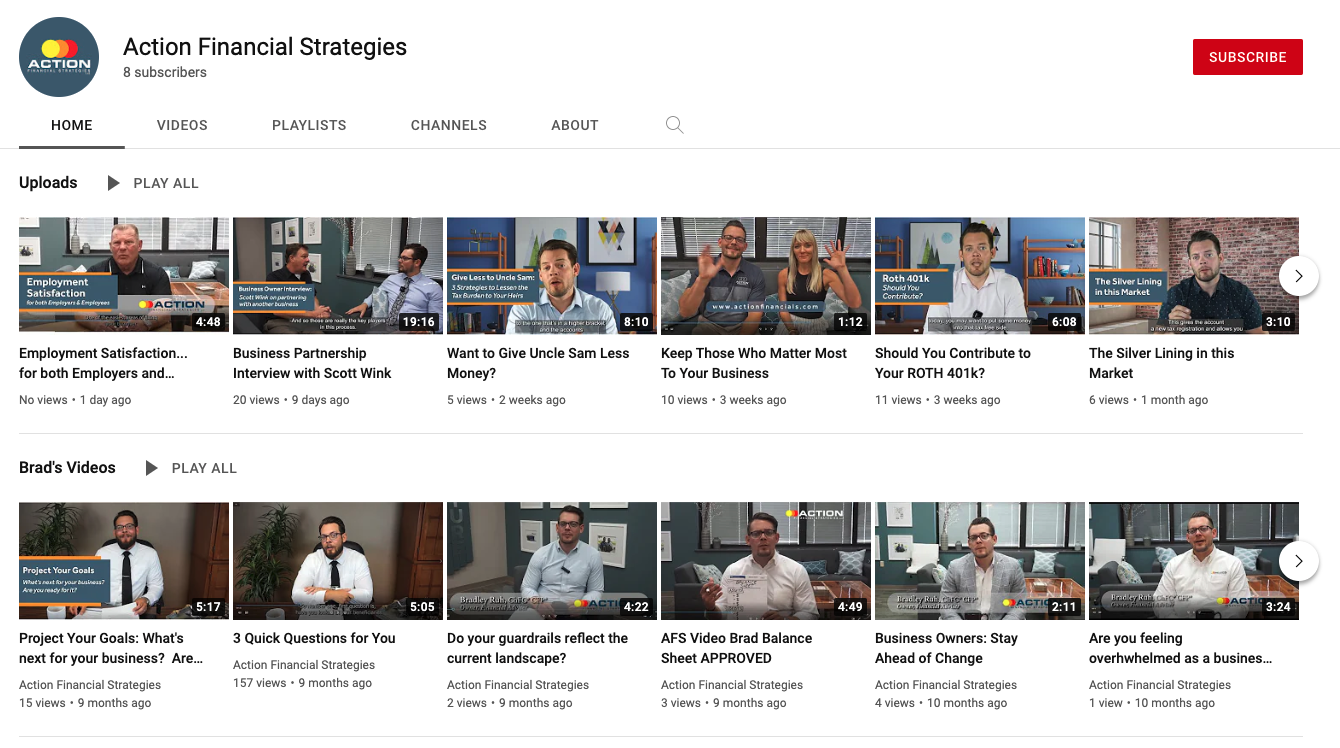This screenshot has height=748, width=1340.
Task: Click the title 'Employment Satisfaction... for both Employers and'
Action: coord(103,363)
